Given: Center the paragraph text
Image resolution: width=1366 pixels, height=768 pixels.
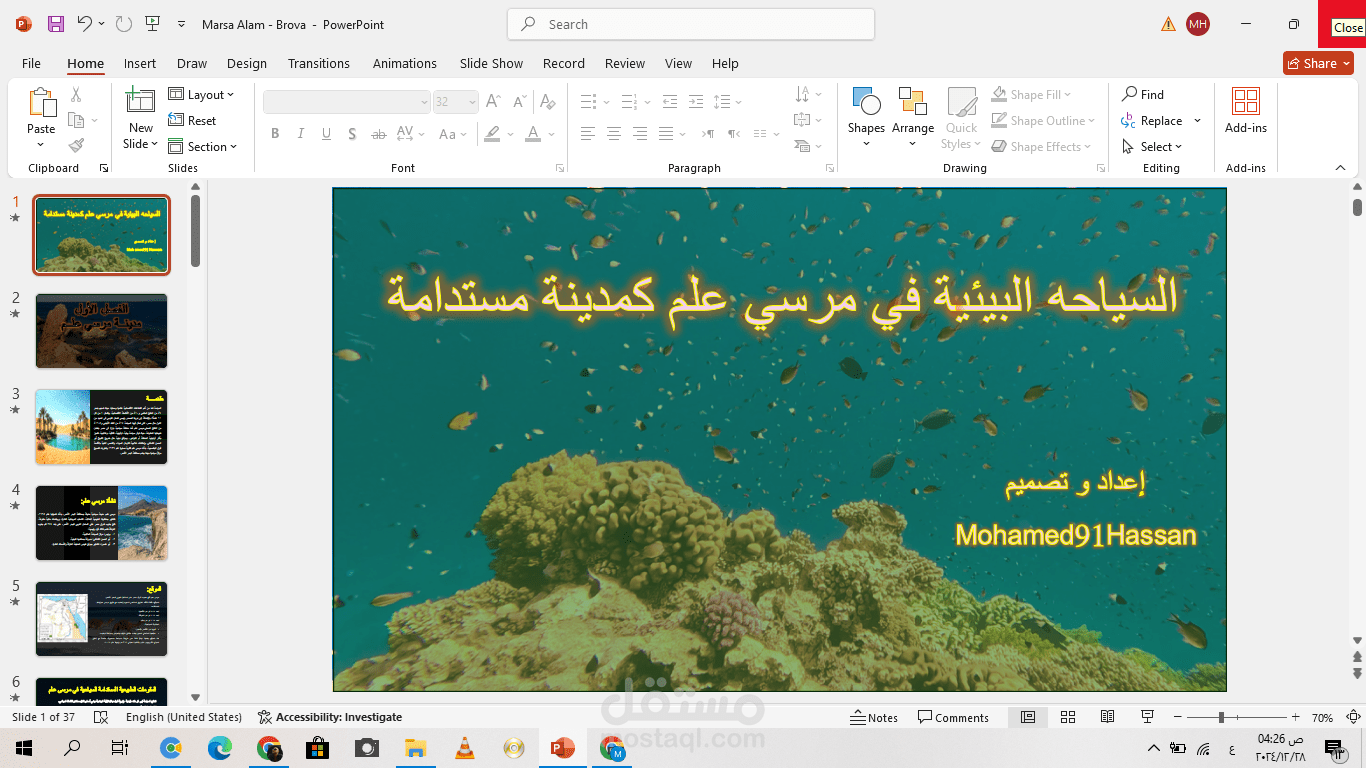Looking at the screenshot, I should point(614,134).
